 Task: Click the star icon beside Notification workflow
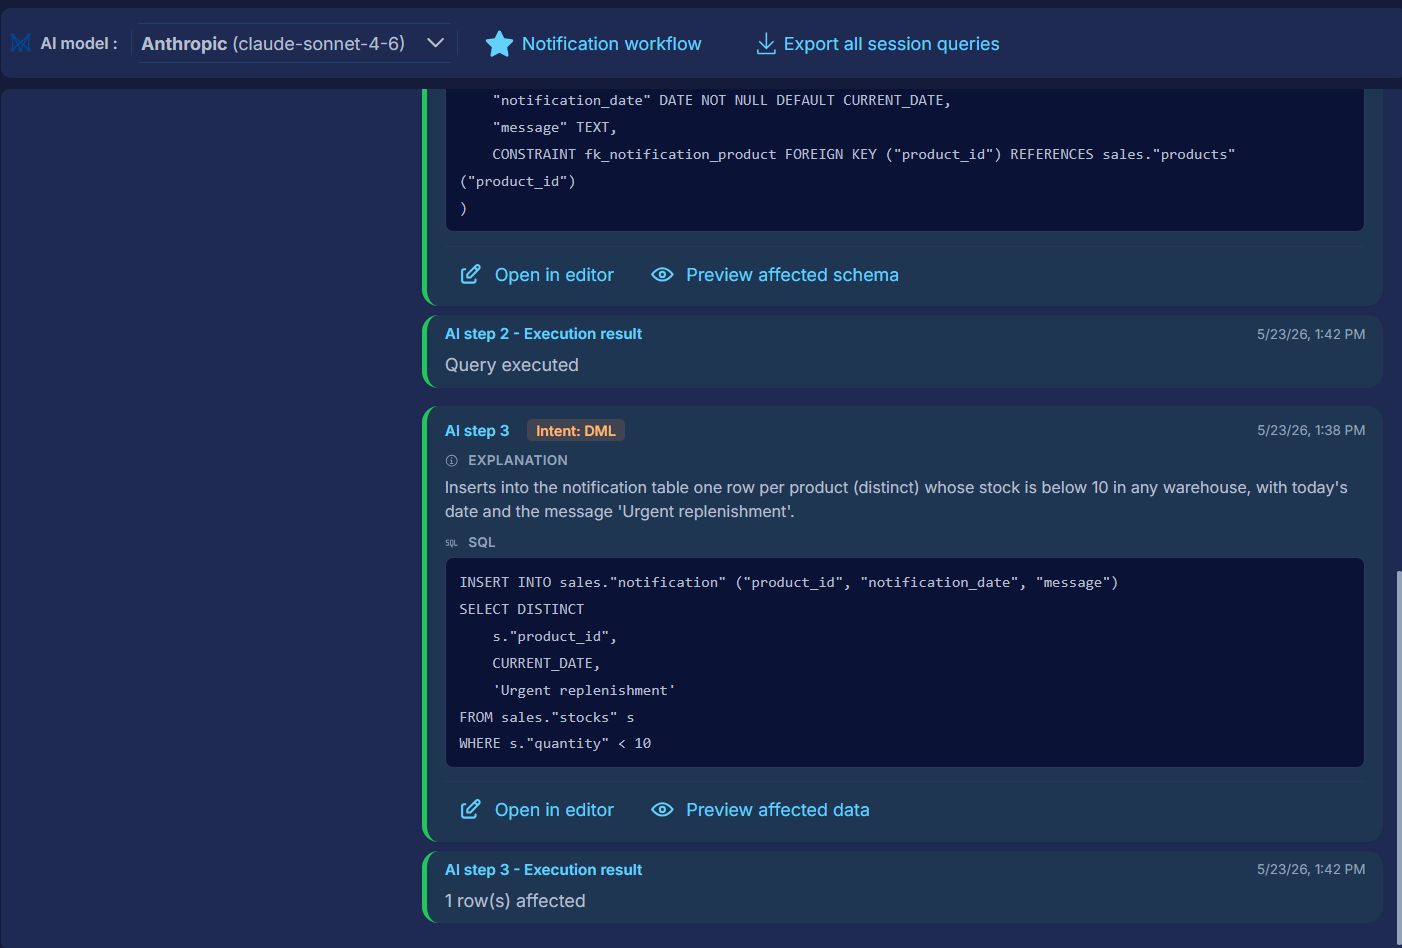(499, 44)
